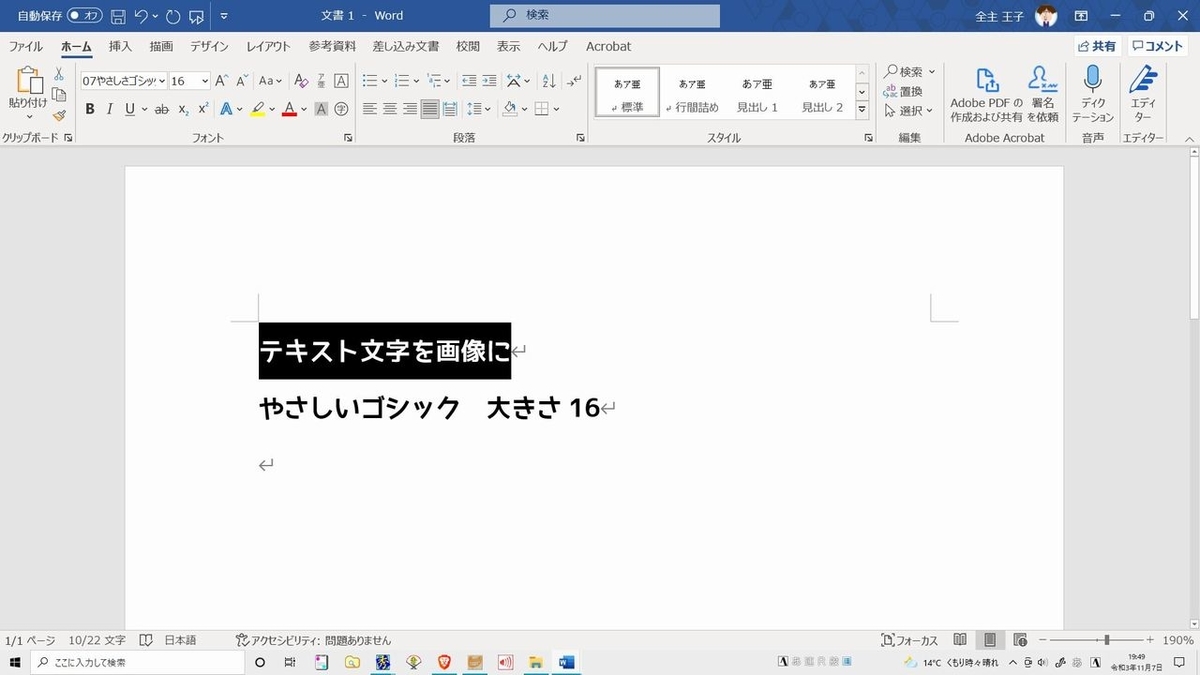Click the subscript icon
Image resolution: width=1200 pixels, height=675 pixels.
pyautogui.click(x=183, y=109)
